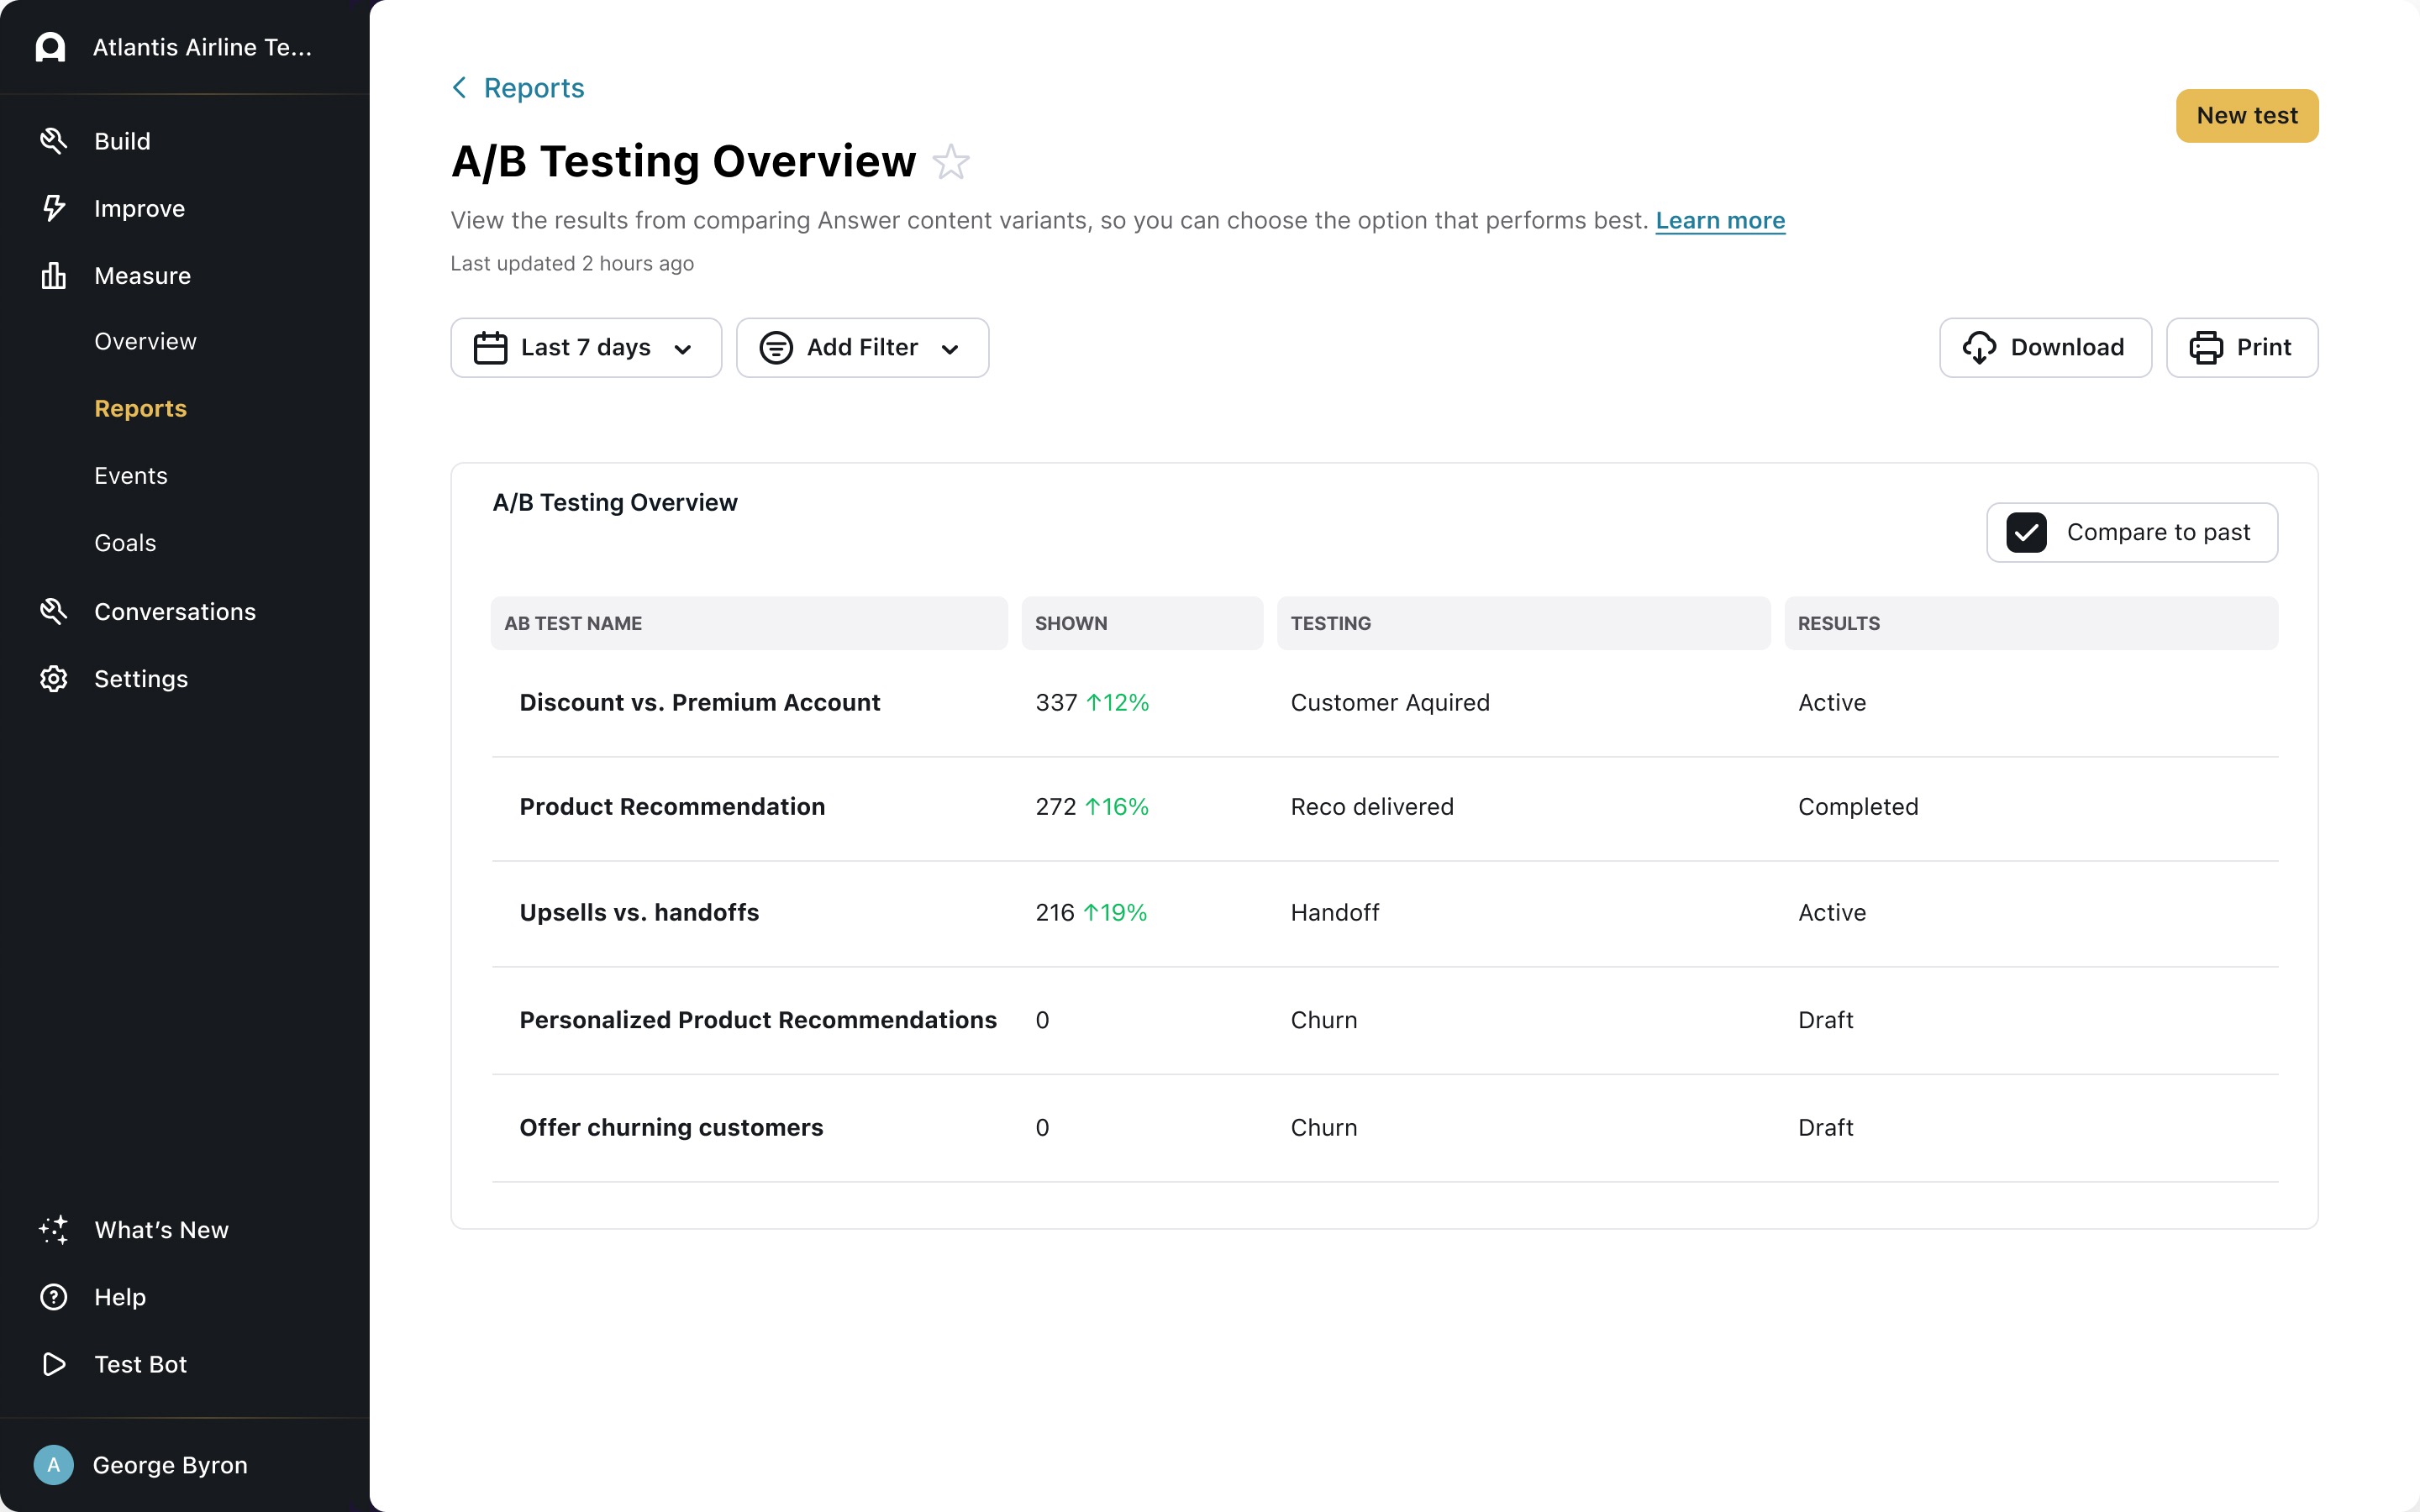Click the Measure bar chart icon
Screen dimensions: 2420x1512
[x=53, y=275]
